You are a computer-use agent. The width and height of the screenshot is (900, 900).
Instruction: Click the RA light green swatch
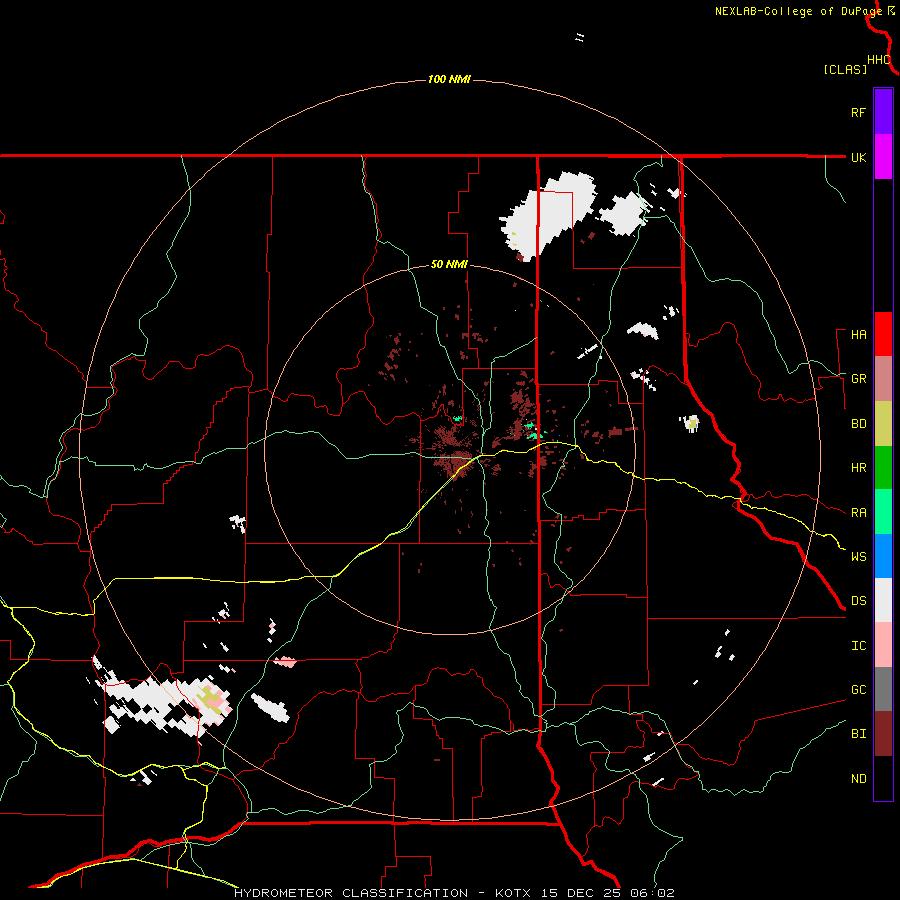[x=883, y=512]
